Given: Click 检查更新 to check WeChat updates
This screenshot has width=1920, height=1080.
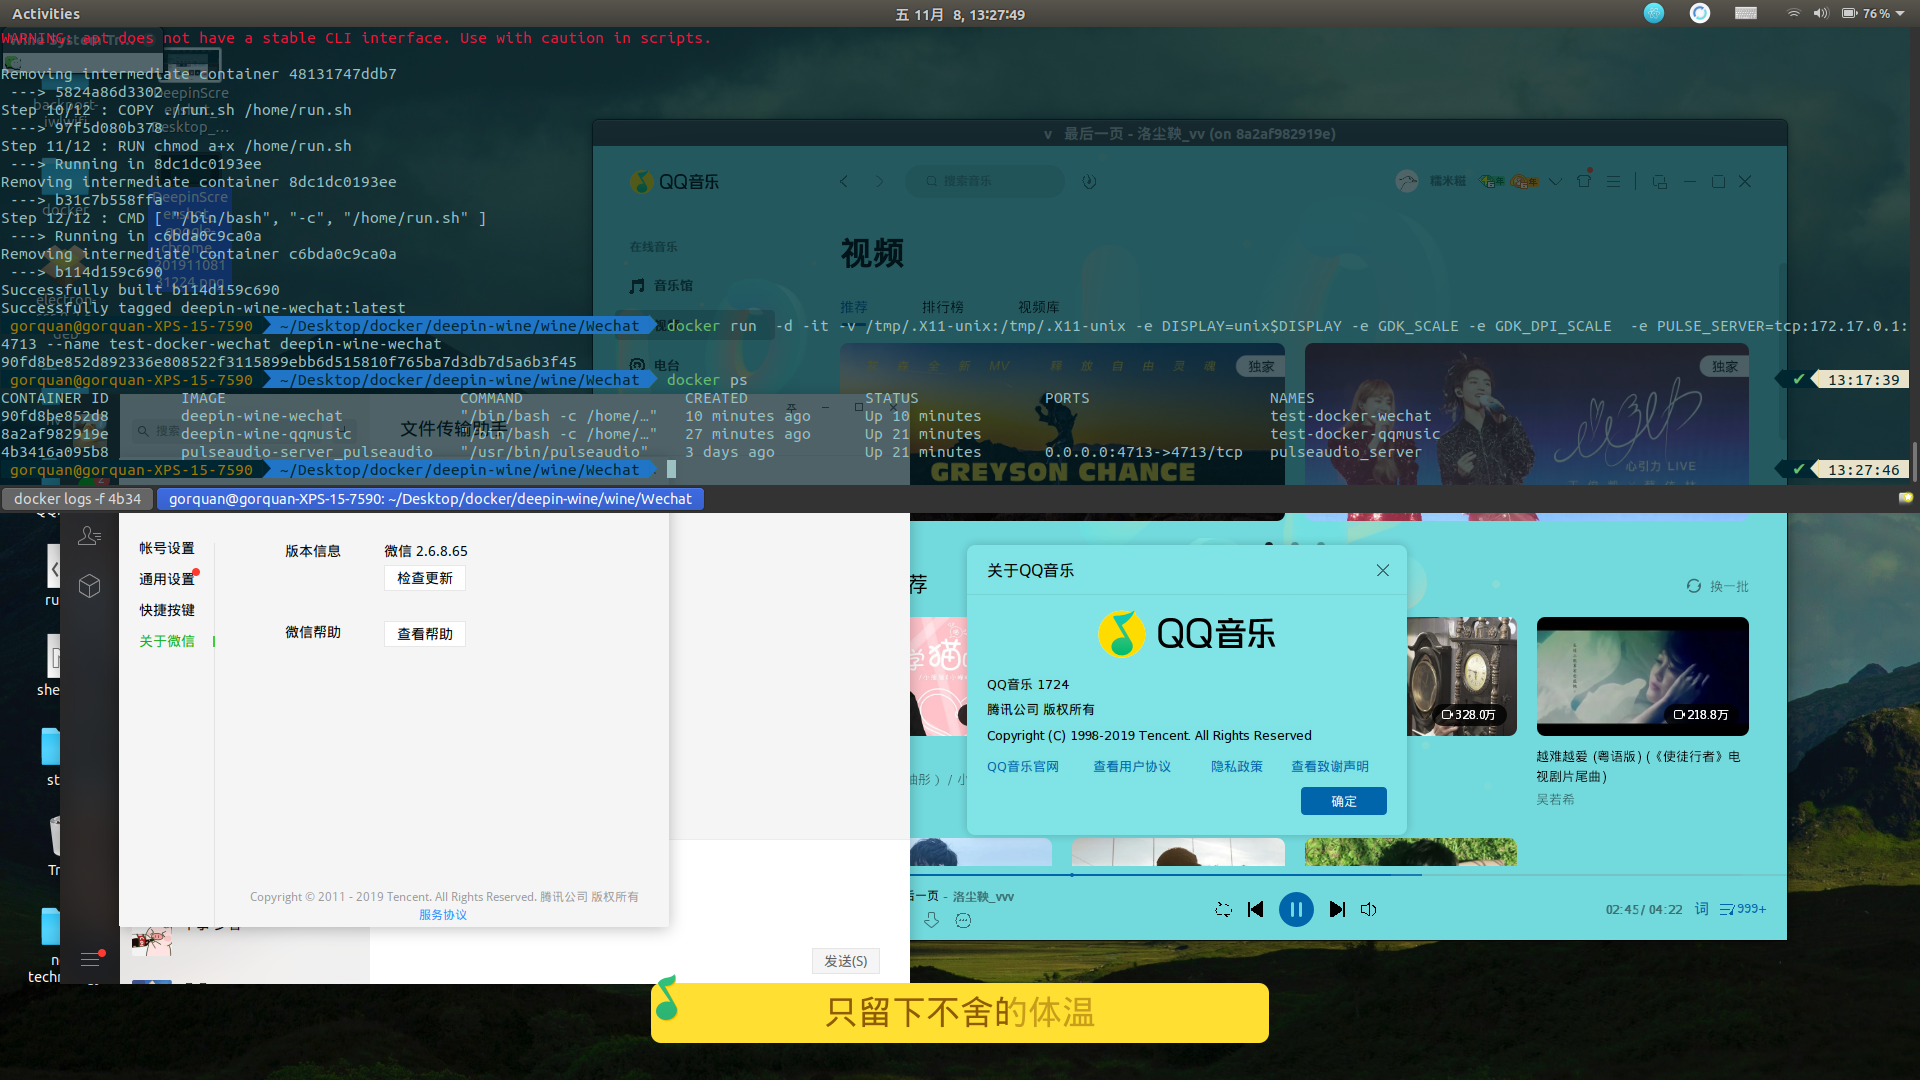Looking at the screenshot, I should pos(424,578).
